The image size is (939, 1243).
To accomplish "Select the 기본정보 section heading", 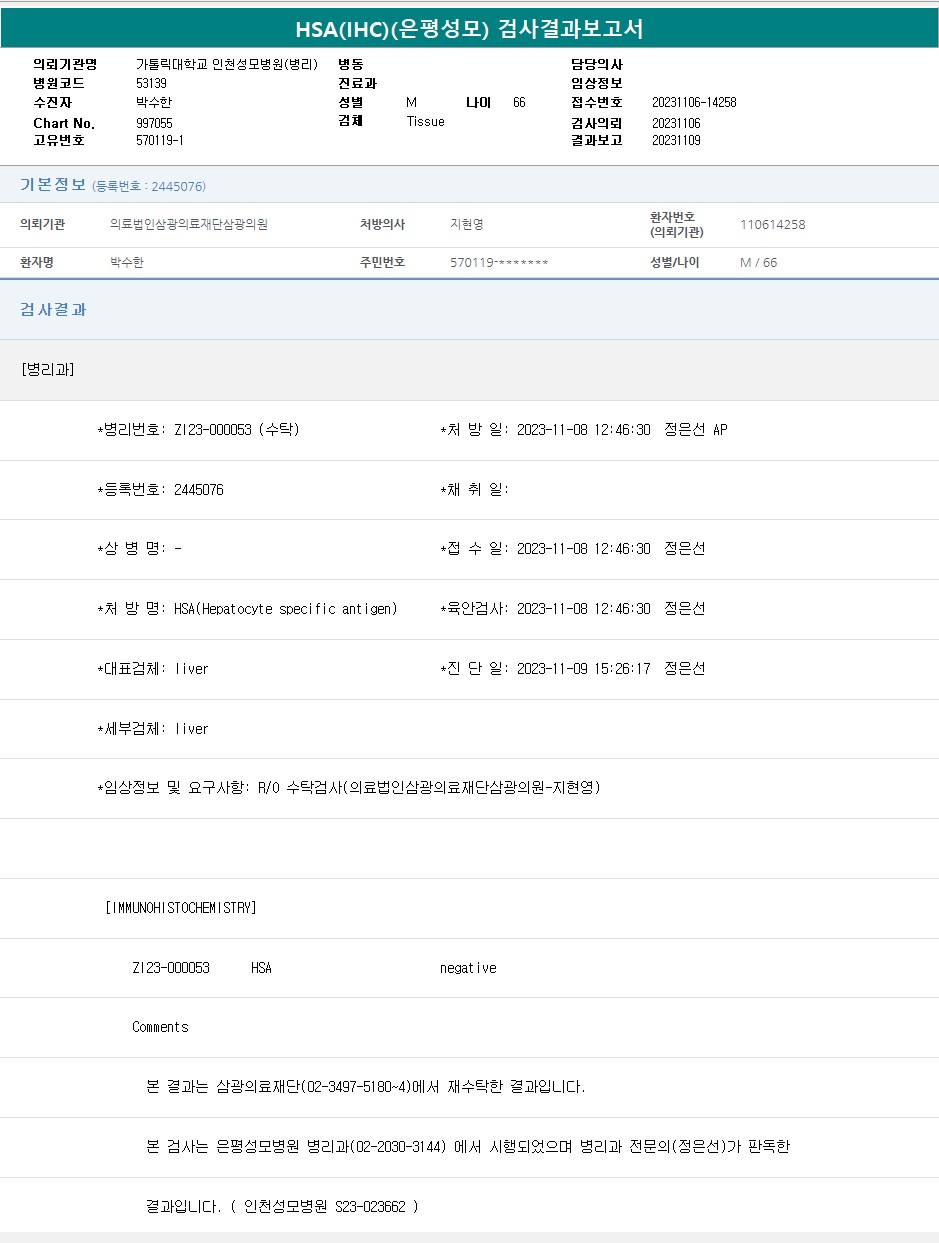I will click(x=53, y=185).
